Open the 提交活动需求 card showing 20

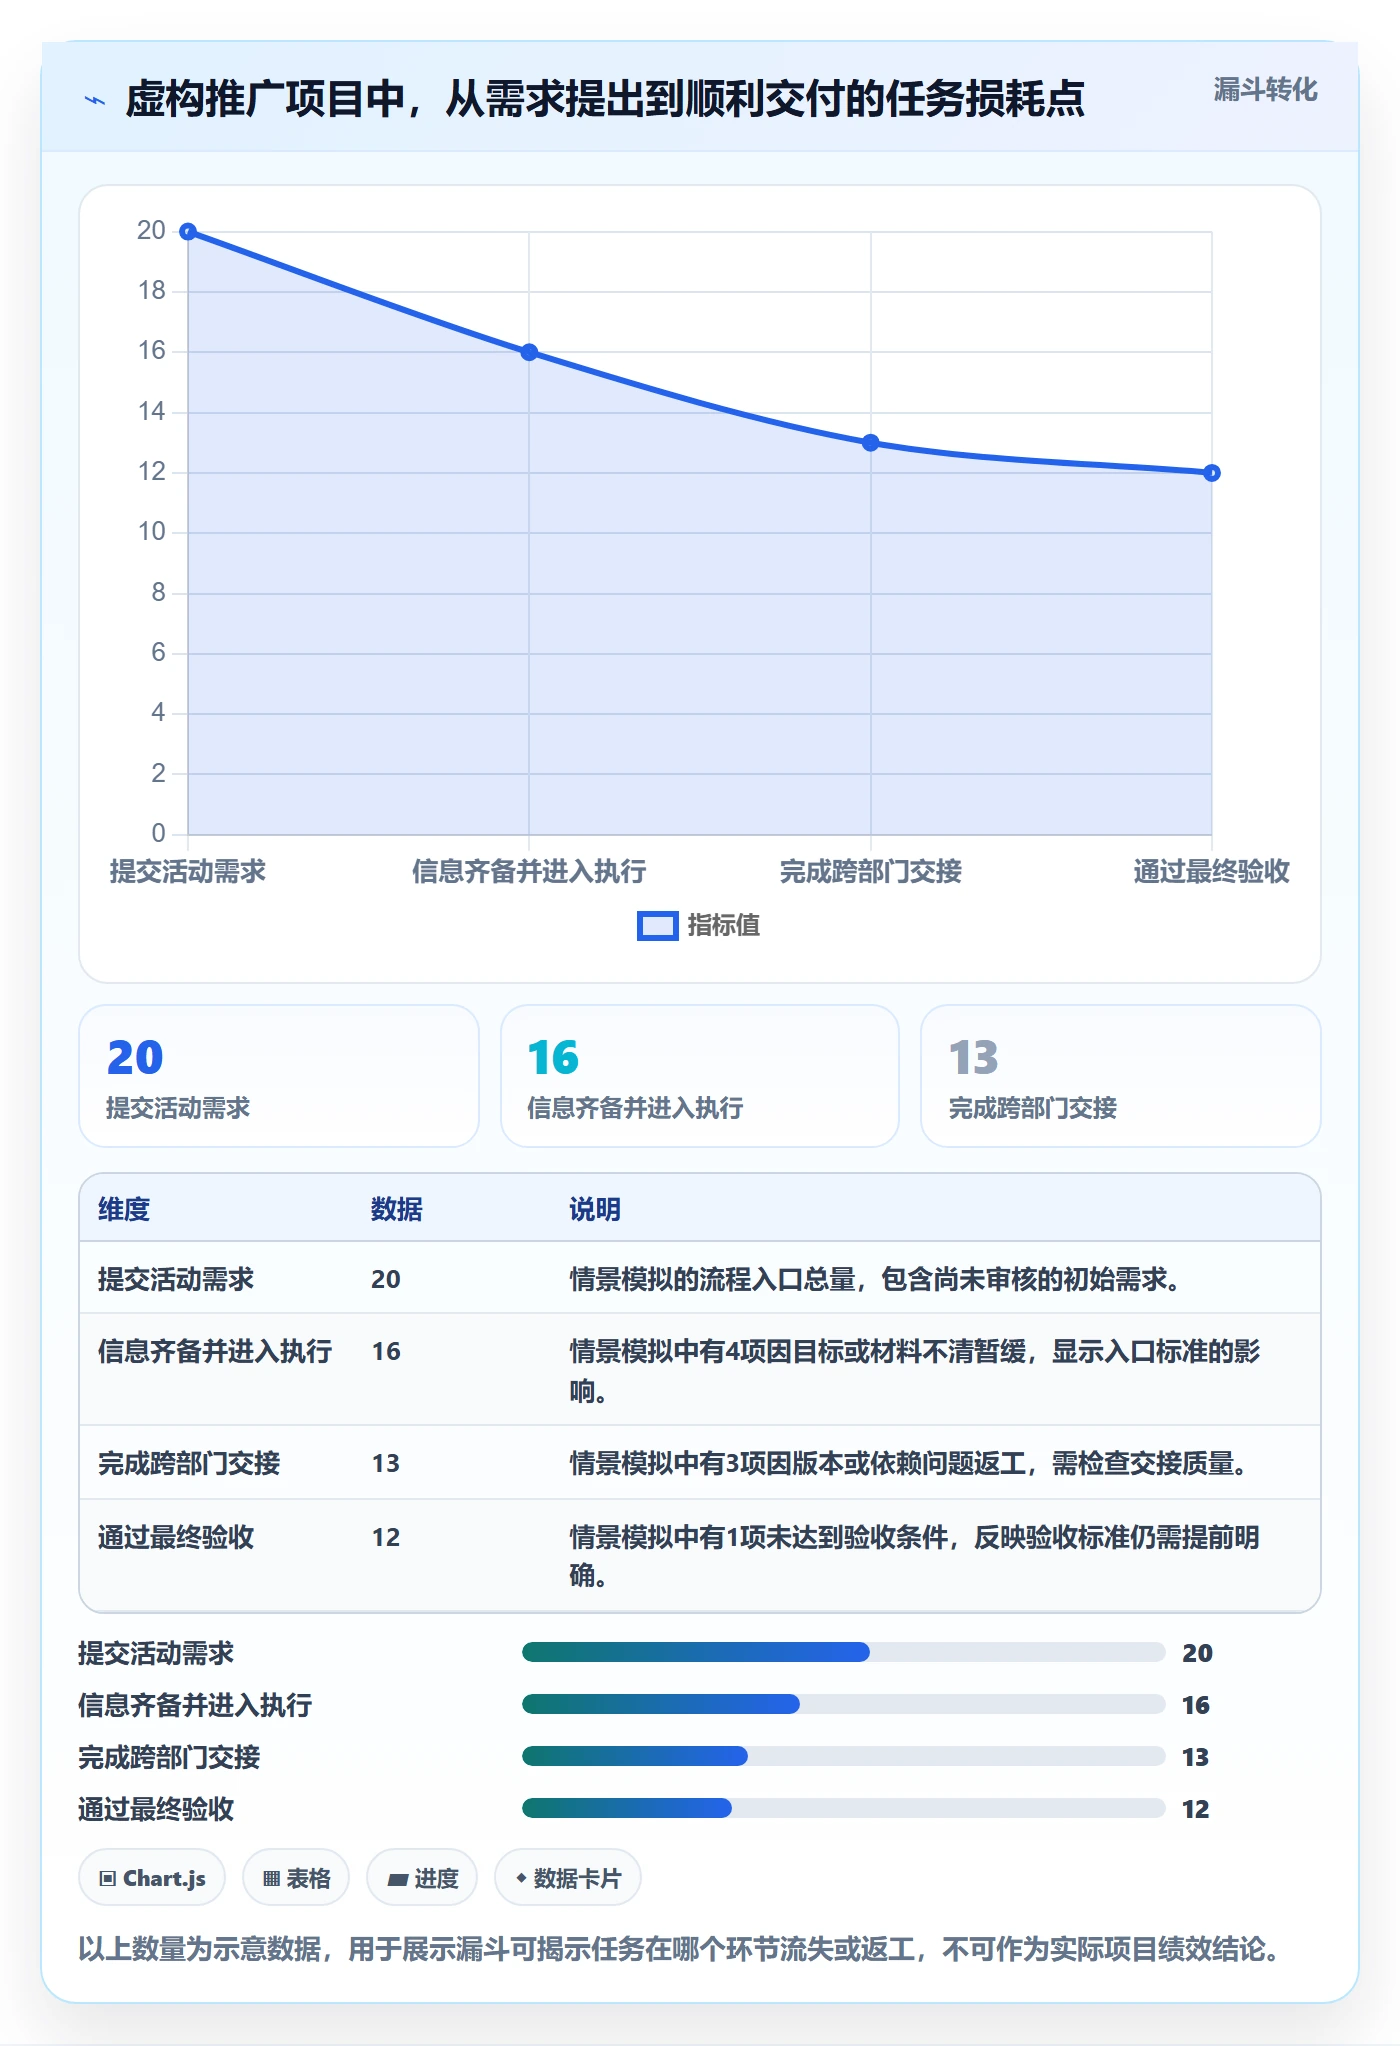(279, 1076)
